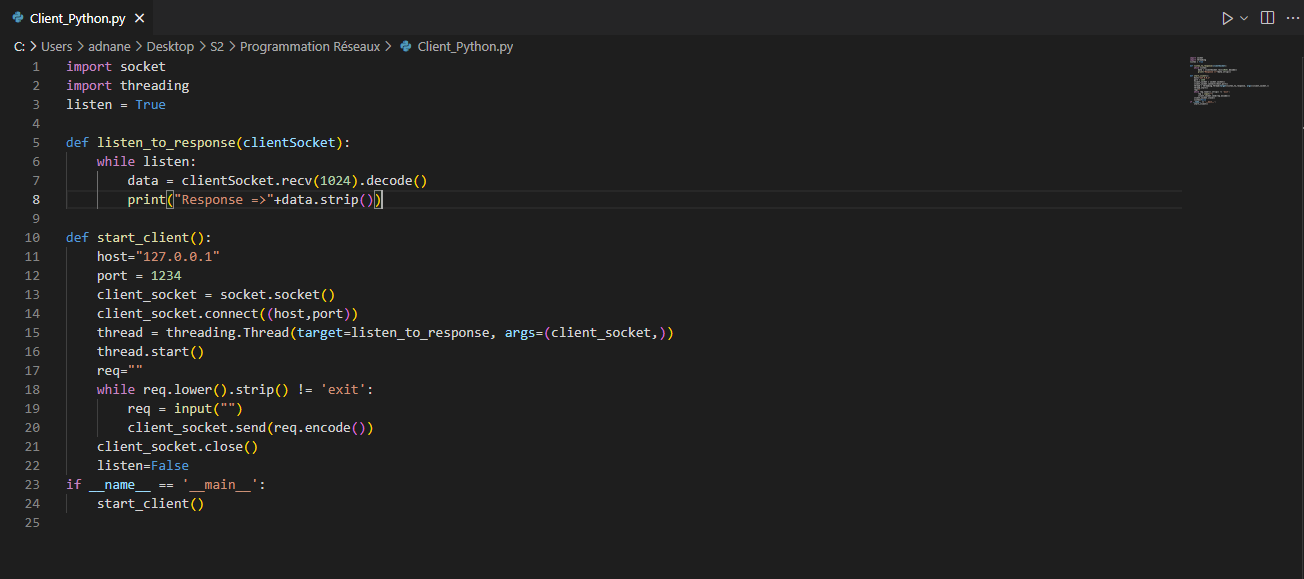Place cursor on the import socket statement
Screen dimensions: 1304x579
(x=115, y=66)
